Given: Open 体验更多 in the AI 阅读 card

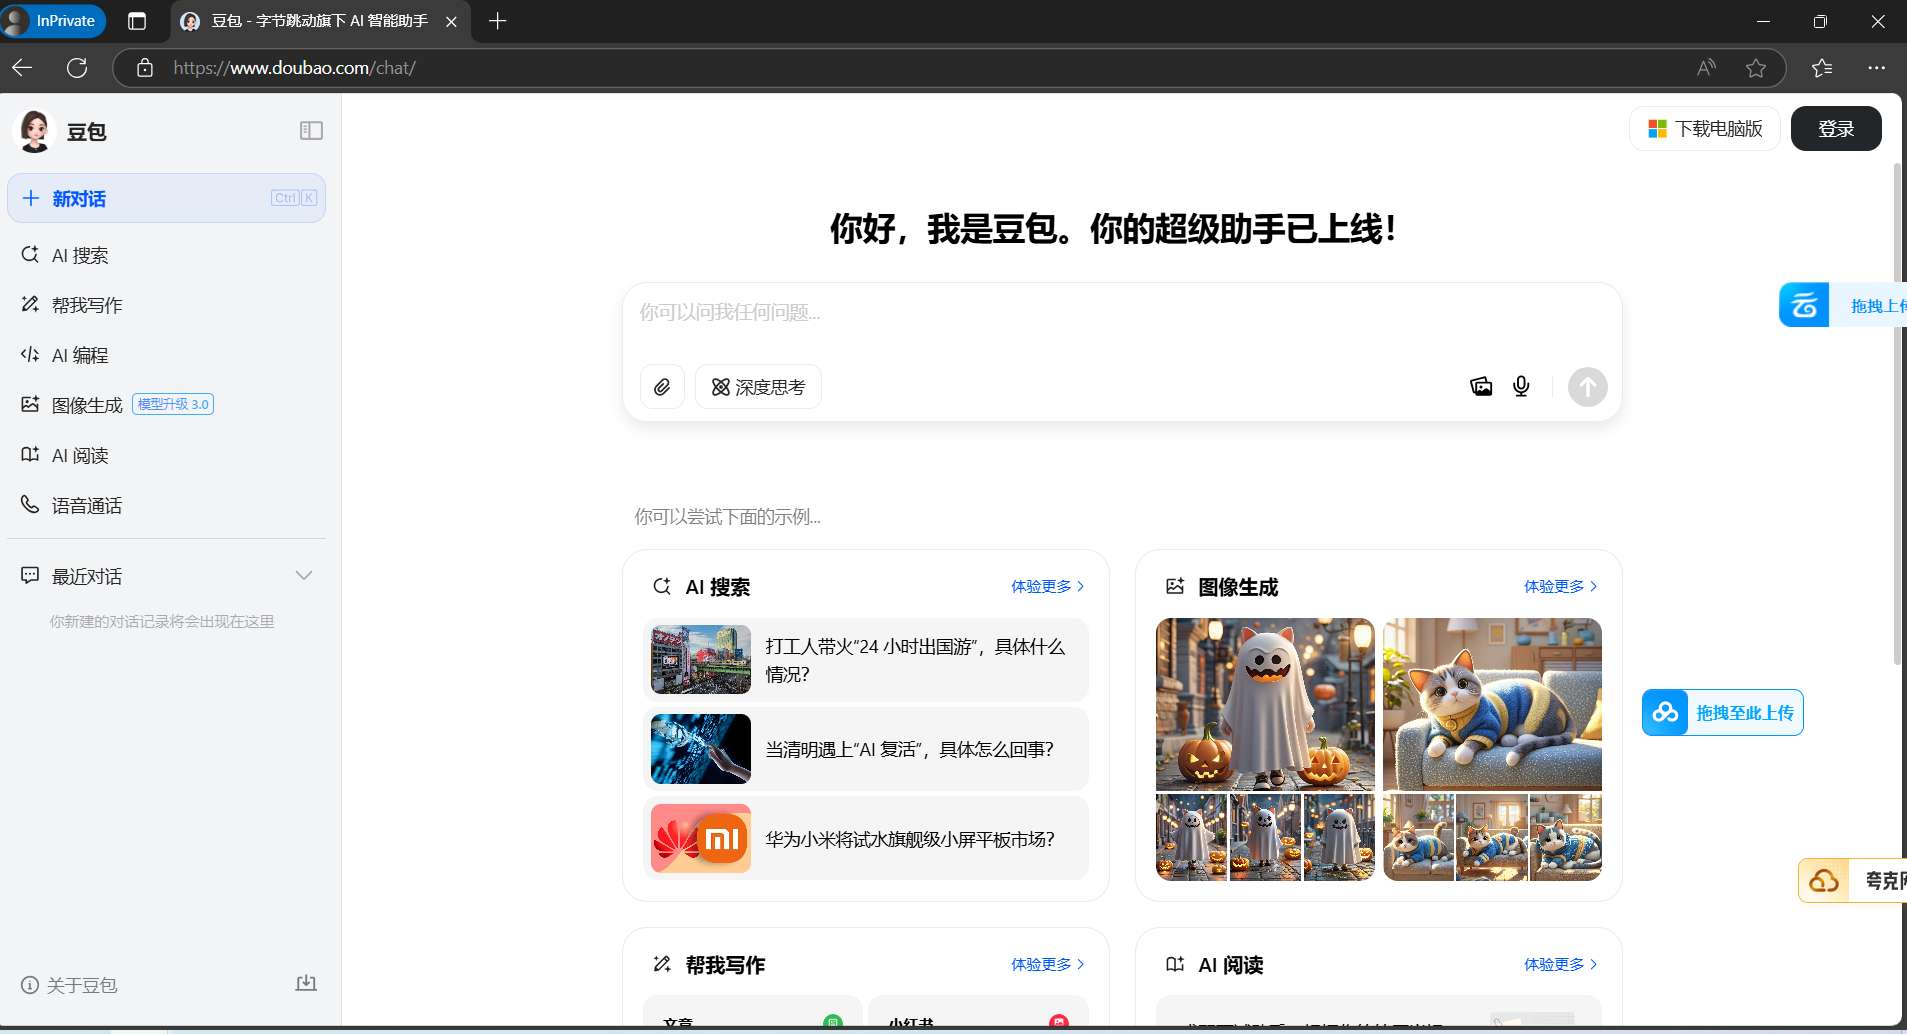Looking at the screenshot, I should tap(1560, 964).
